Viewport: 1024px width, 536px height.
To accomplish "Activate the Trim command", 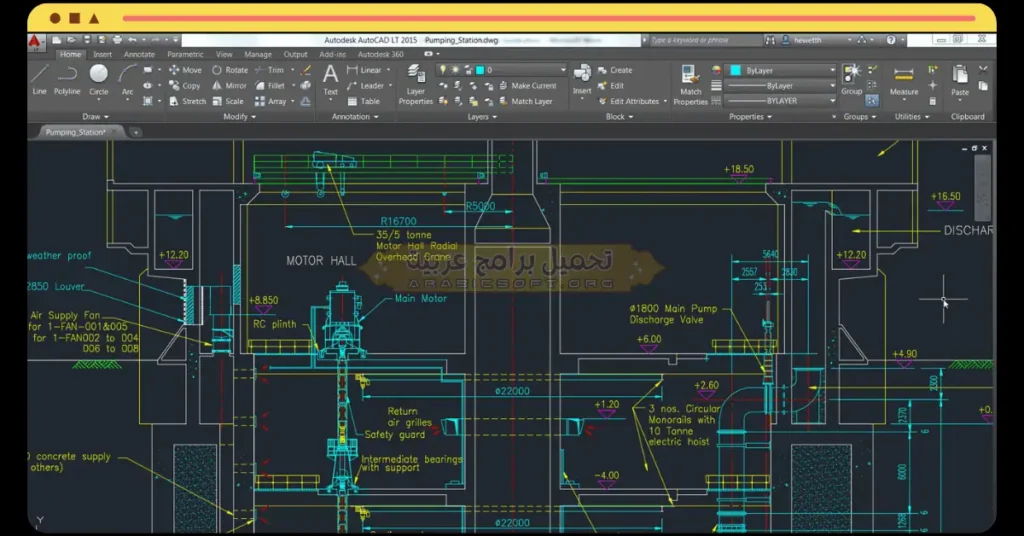I will click(269, 70).
